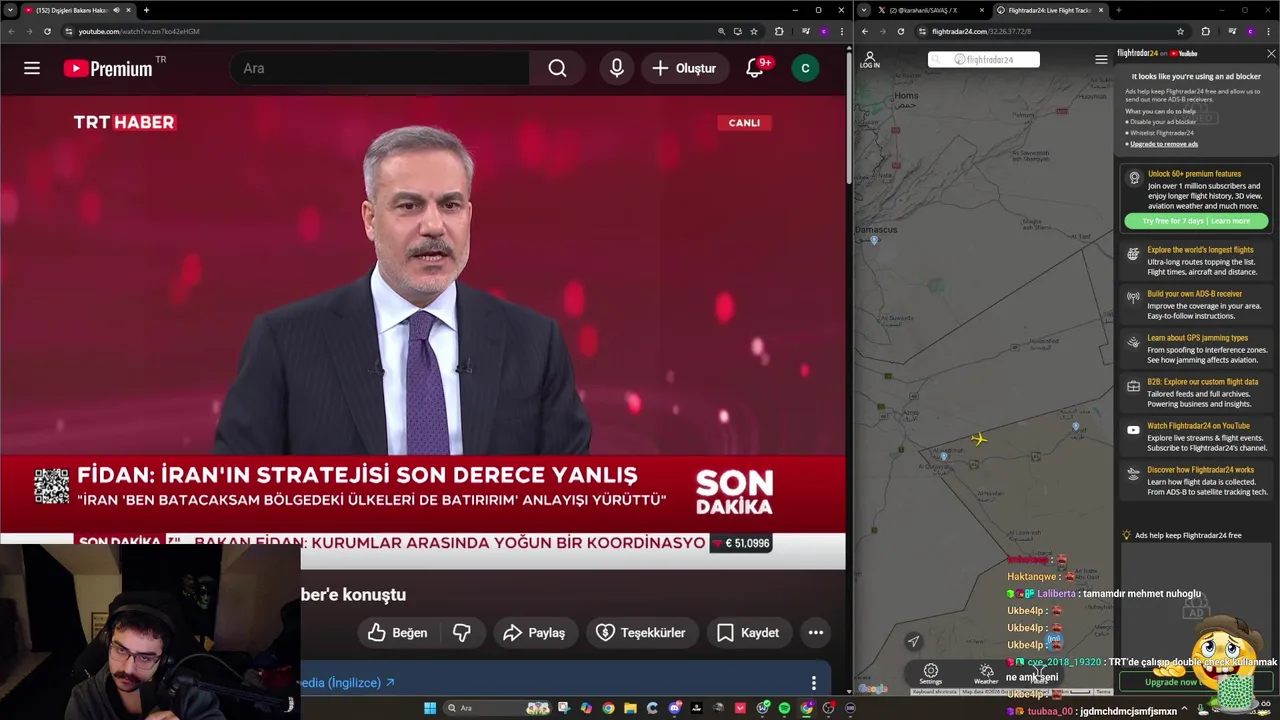
Task: Open tab search dropdown in YouTube window
Action: [x=9, y=10]
